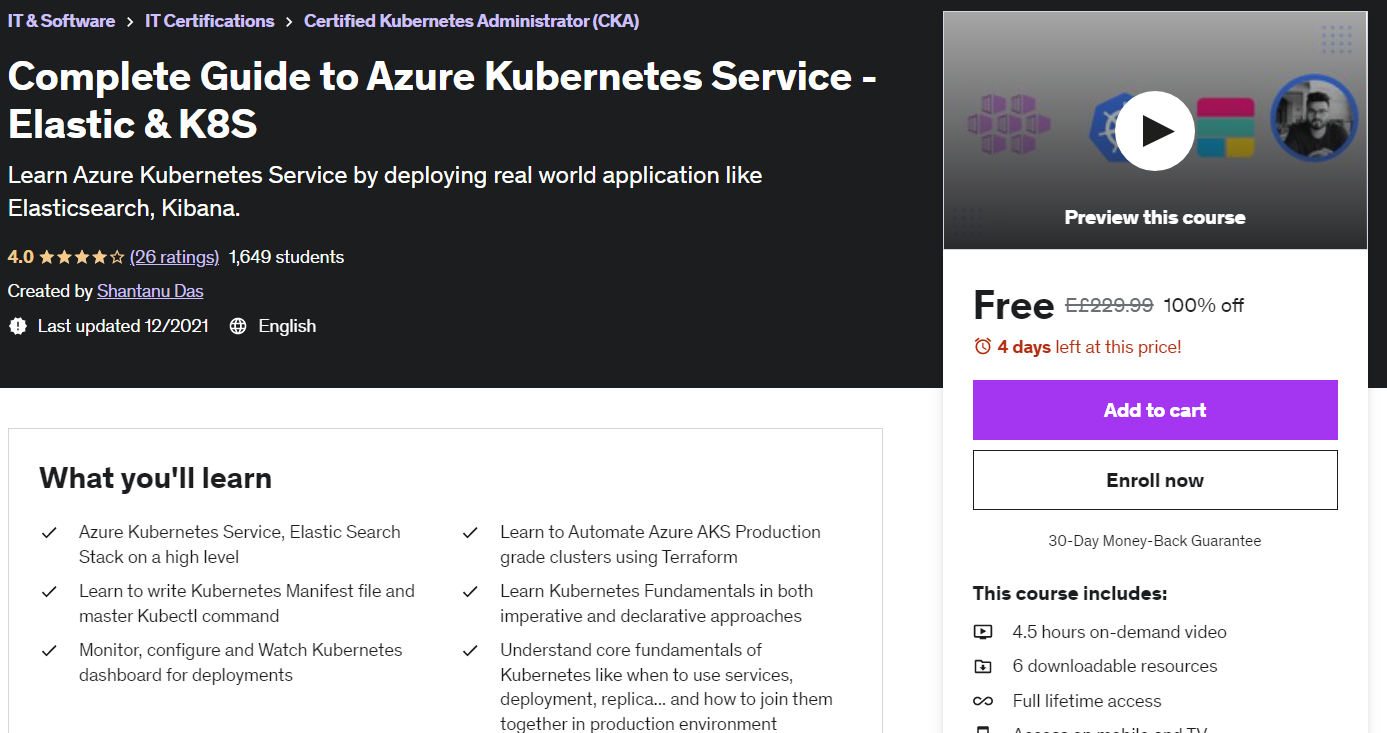The width and height of the screenshot is (1387, 733).
Task: Click the star rating icons
Action: click(x=82, y=257)
